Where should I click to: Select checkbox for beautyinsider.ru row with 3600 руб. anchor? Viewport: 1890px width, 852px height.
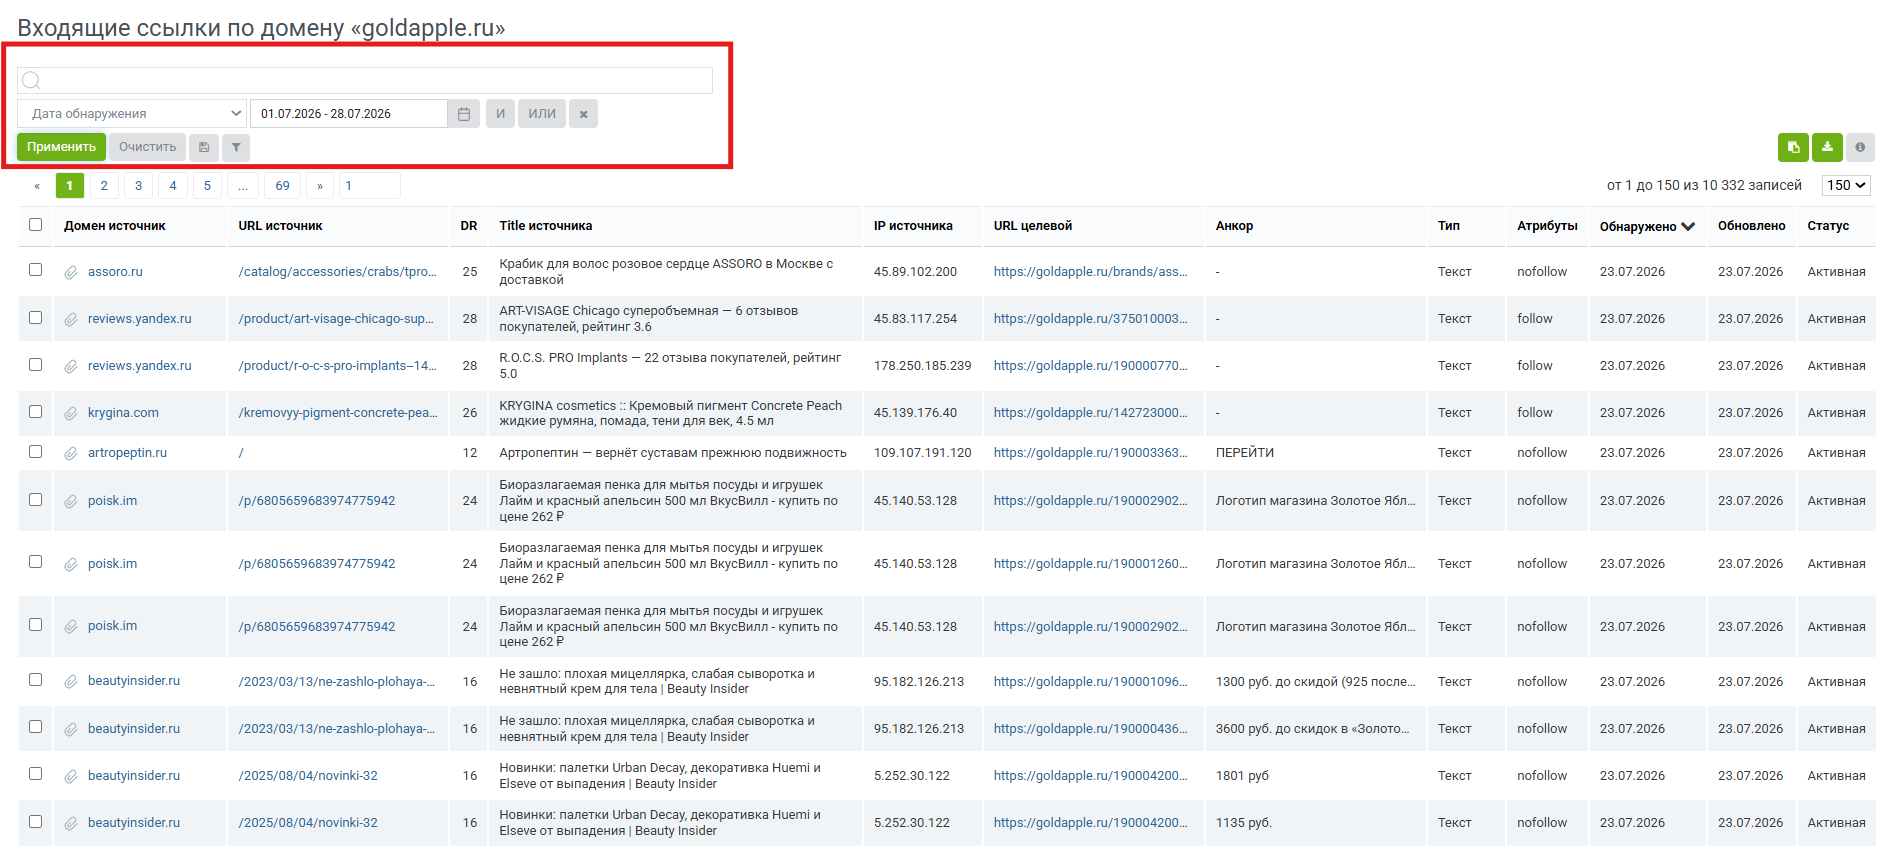[36, 726]
